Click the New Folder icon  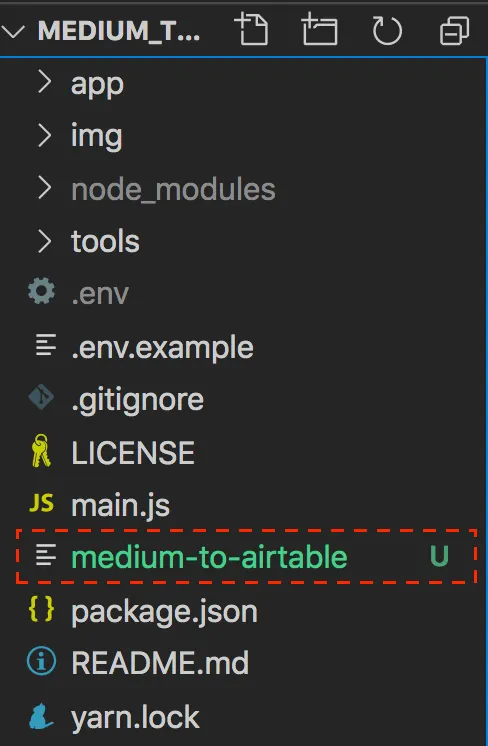(319, 29)
